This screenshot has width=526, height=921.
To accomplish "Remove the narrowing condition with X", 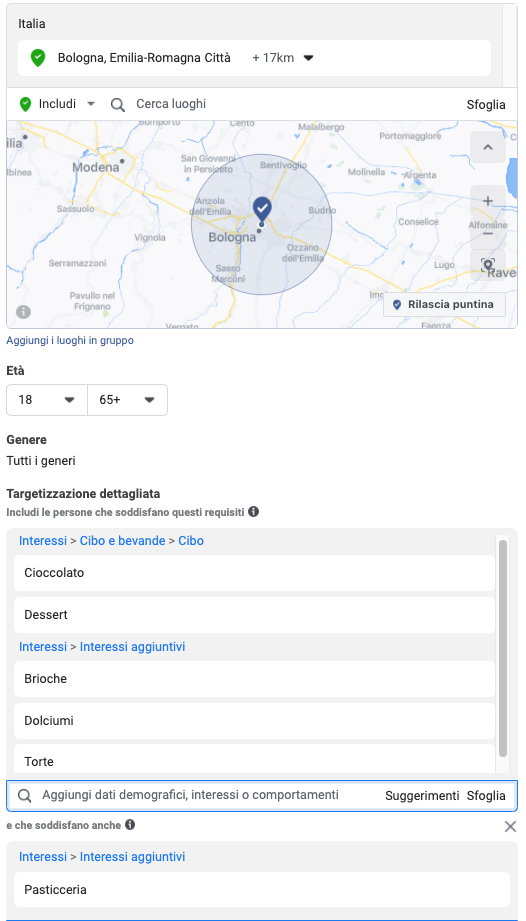I will click(510, 827).
